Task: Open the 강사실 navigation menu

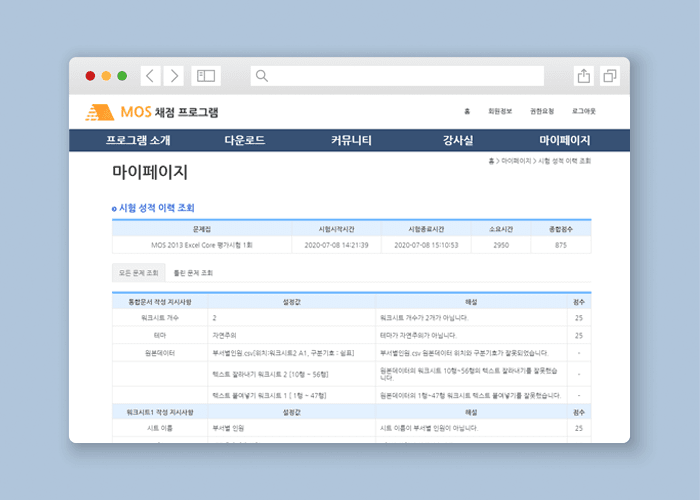Action: pyautogui.click(x=458, y=140)
